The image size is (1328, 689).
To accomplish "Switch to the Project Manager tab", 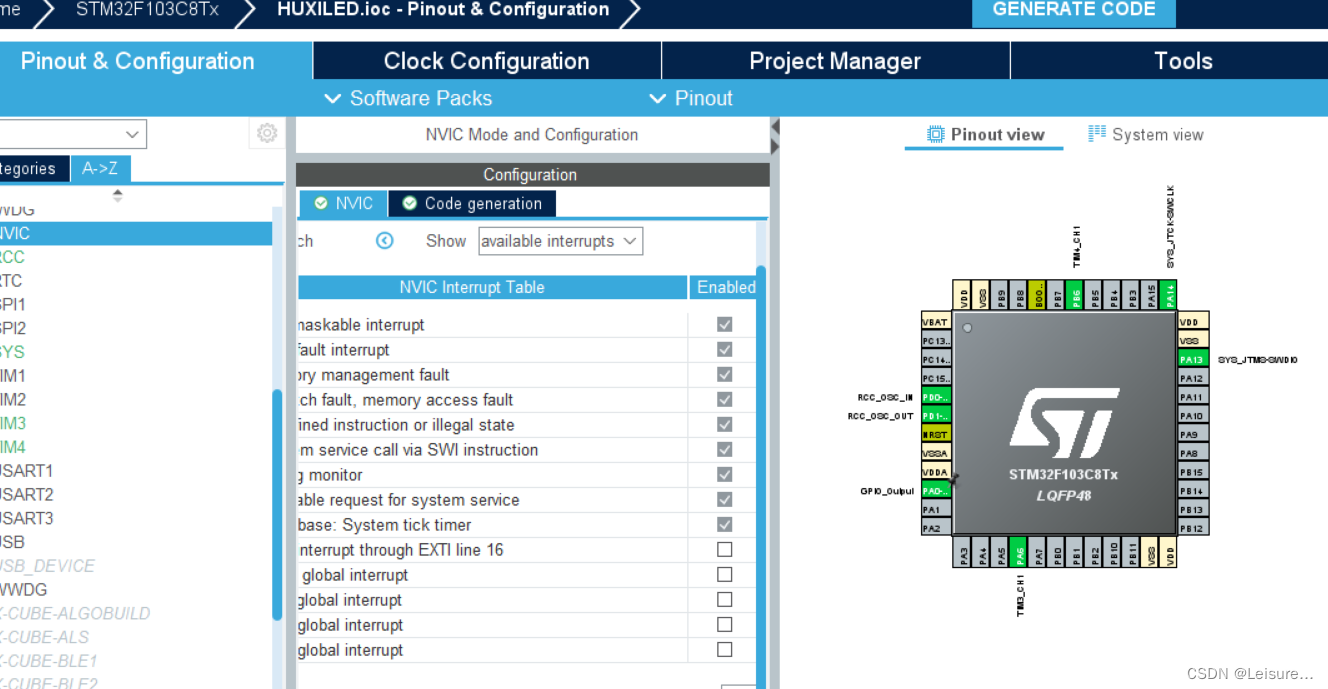I will click(x=835, y=61).
